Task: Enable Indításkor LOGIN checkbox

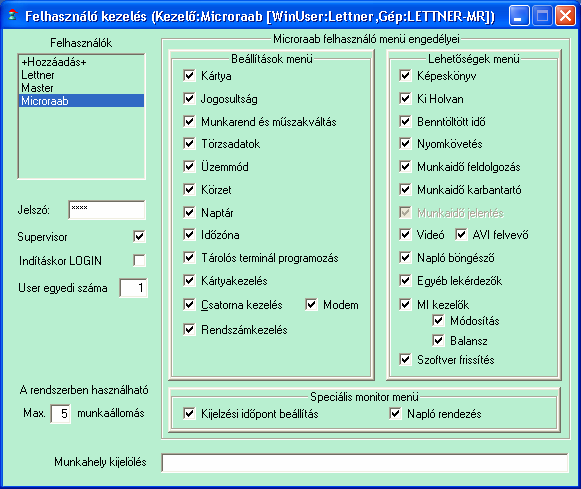Action: click(x=139, y=260)
